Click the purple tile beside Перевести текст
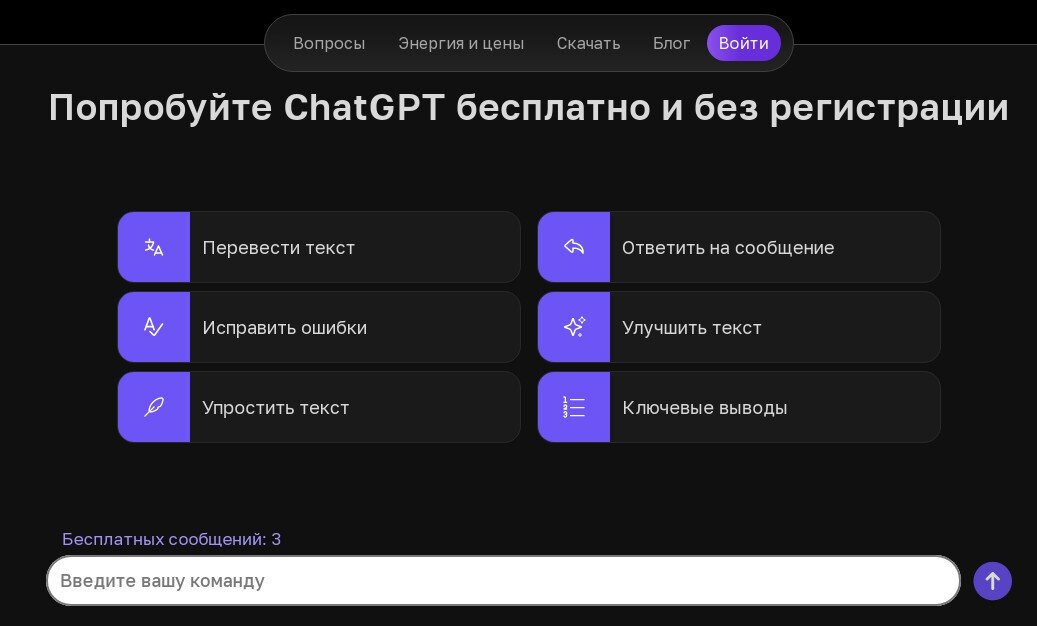This screenshot has width=1037, height=626. [153, 247]
